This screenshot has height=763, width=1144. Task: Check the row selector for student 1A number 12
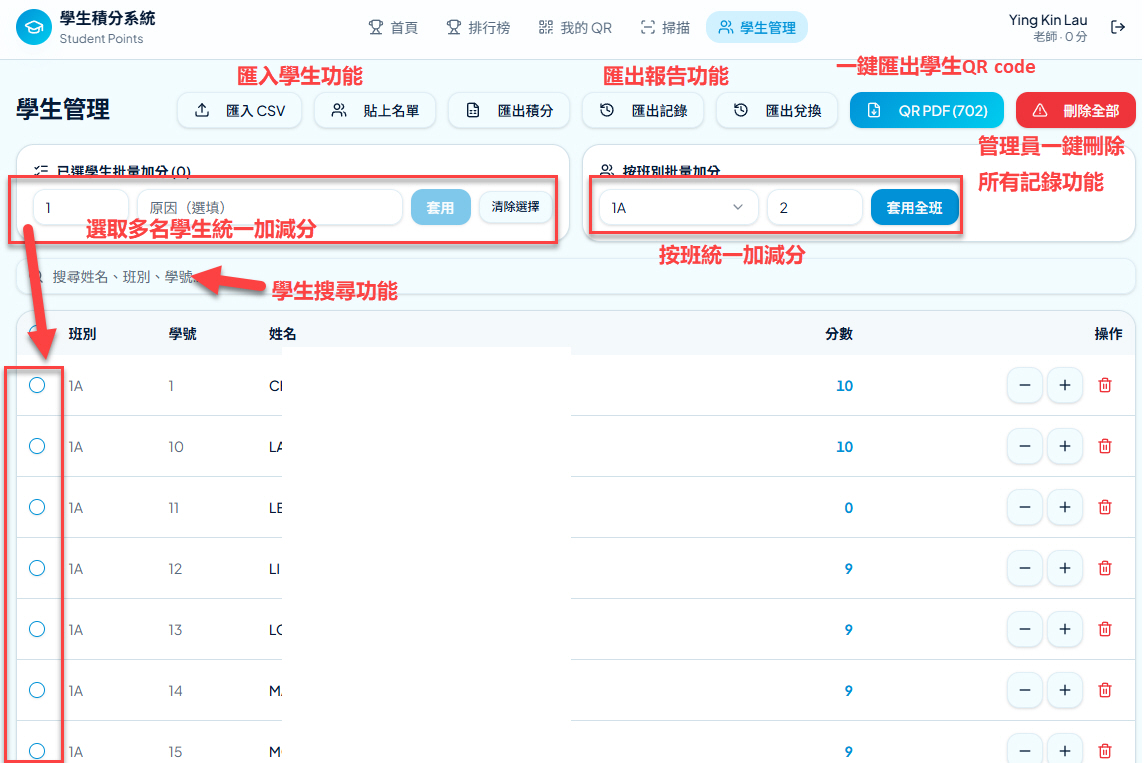pyautogui.click(x=37, y=568)
